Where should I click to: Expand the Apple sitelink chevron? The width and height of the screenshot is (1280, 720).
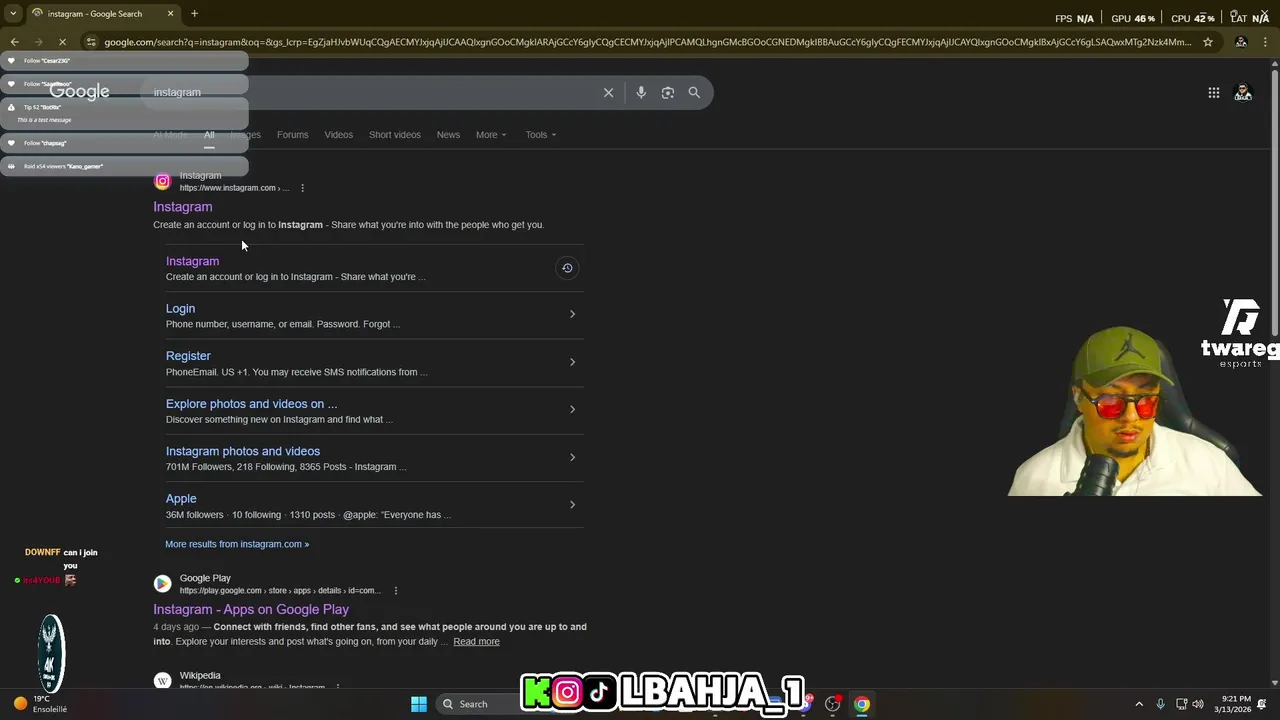pos(572,504)
